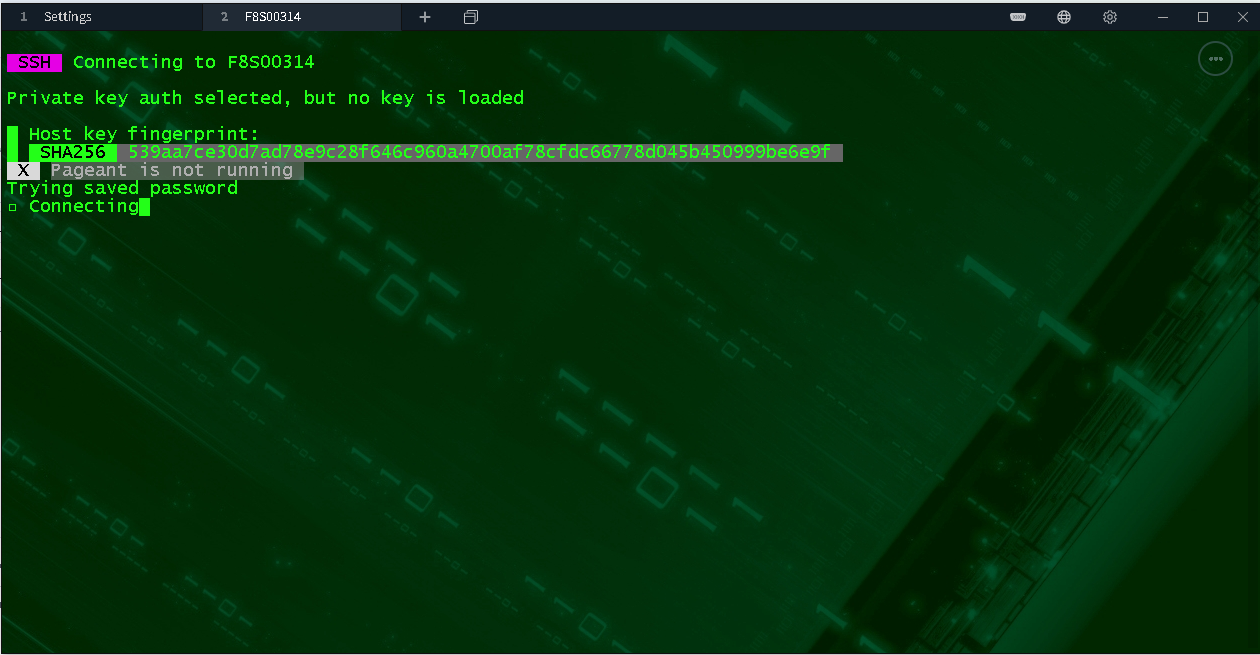1260x655 pixels.
Task: Open the tab overview windows icon
Action: tap(471, 17)
